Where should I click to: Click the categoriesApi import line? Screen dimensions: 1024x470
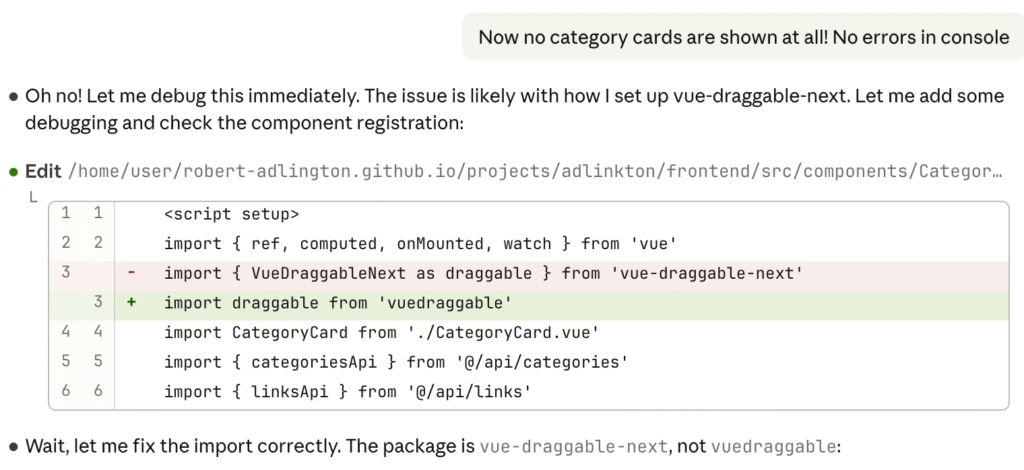(397, 362)
